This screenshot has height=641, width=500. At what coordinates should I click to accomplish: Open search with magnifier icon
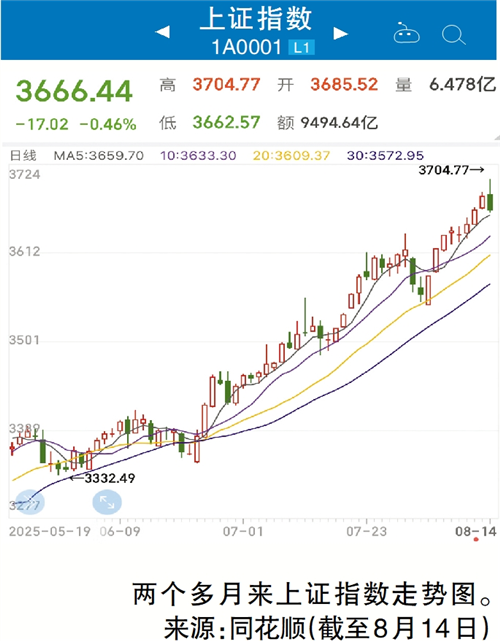pos(453,35)
